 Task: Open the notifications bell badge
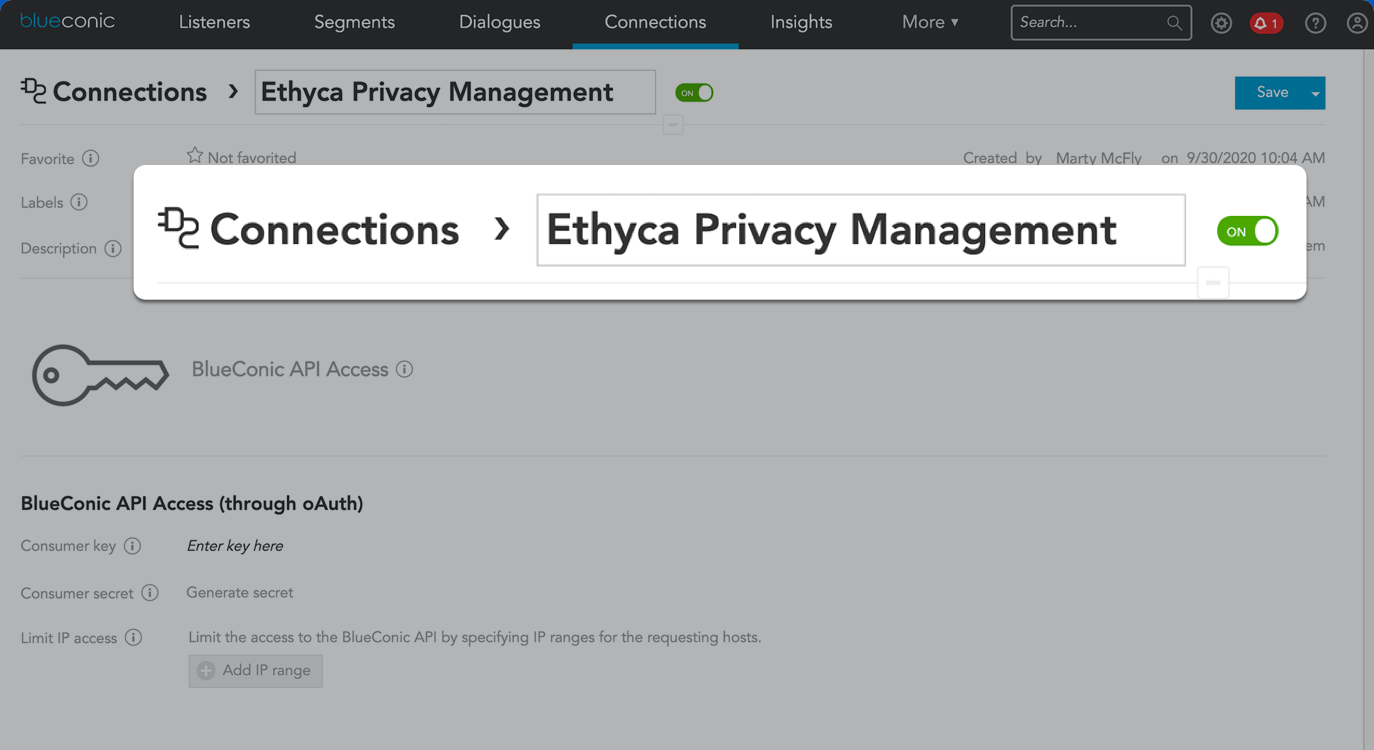pos(1266,23)
